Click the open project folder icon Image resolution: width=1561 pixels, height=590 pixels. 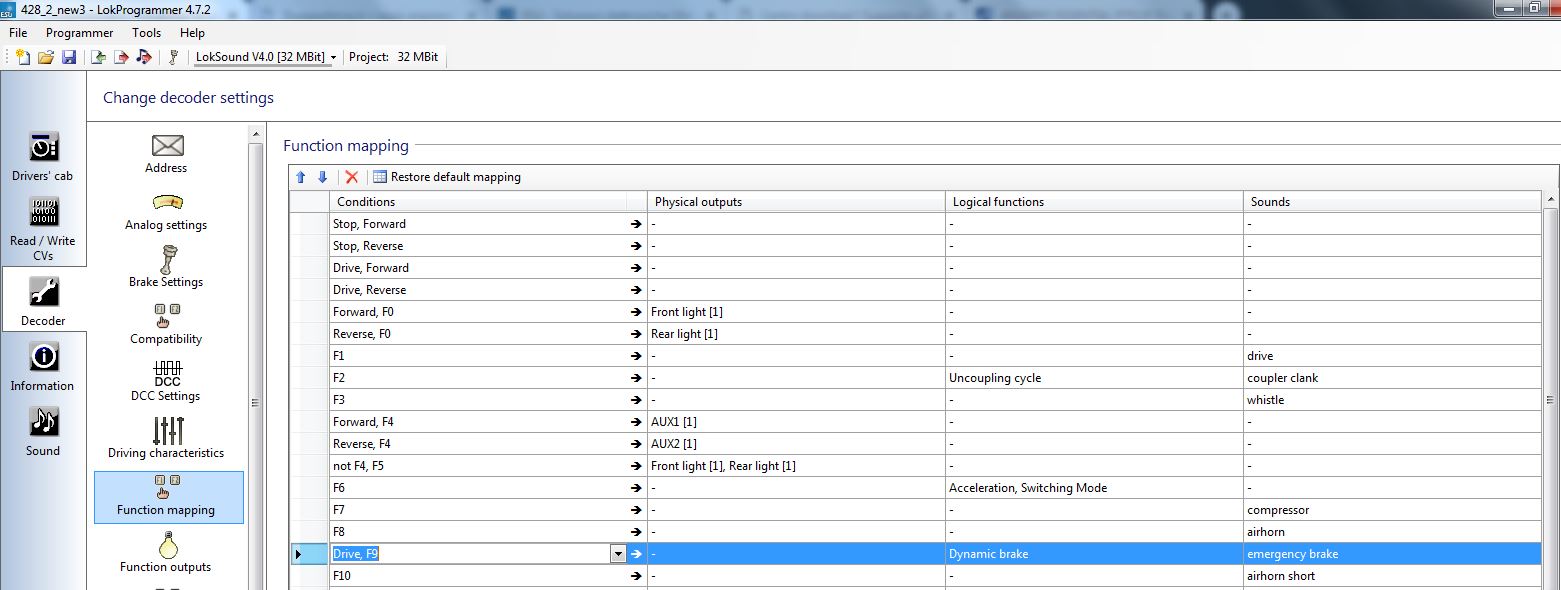click(x=45, y=57)
